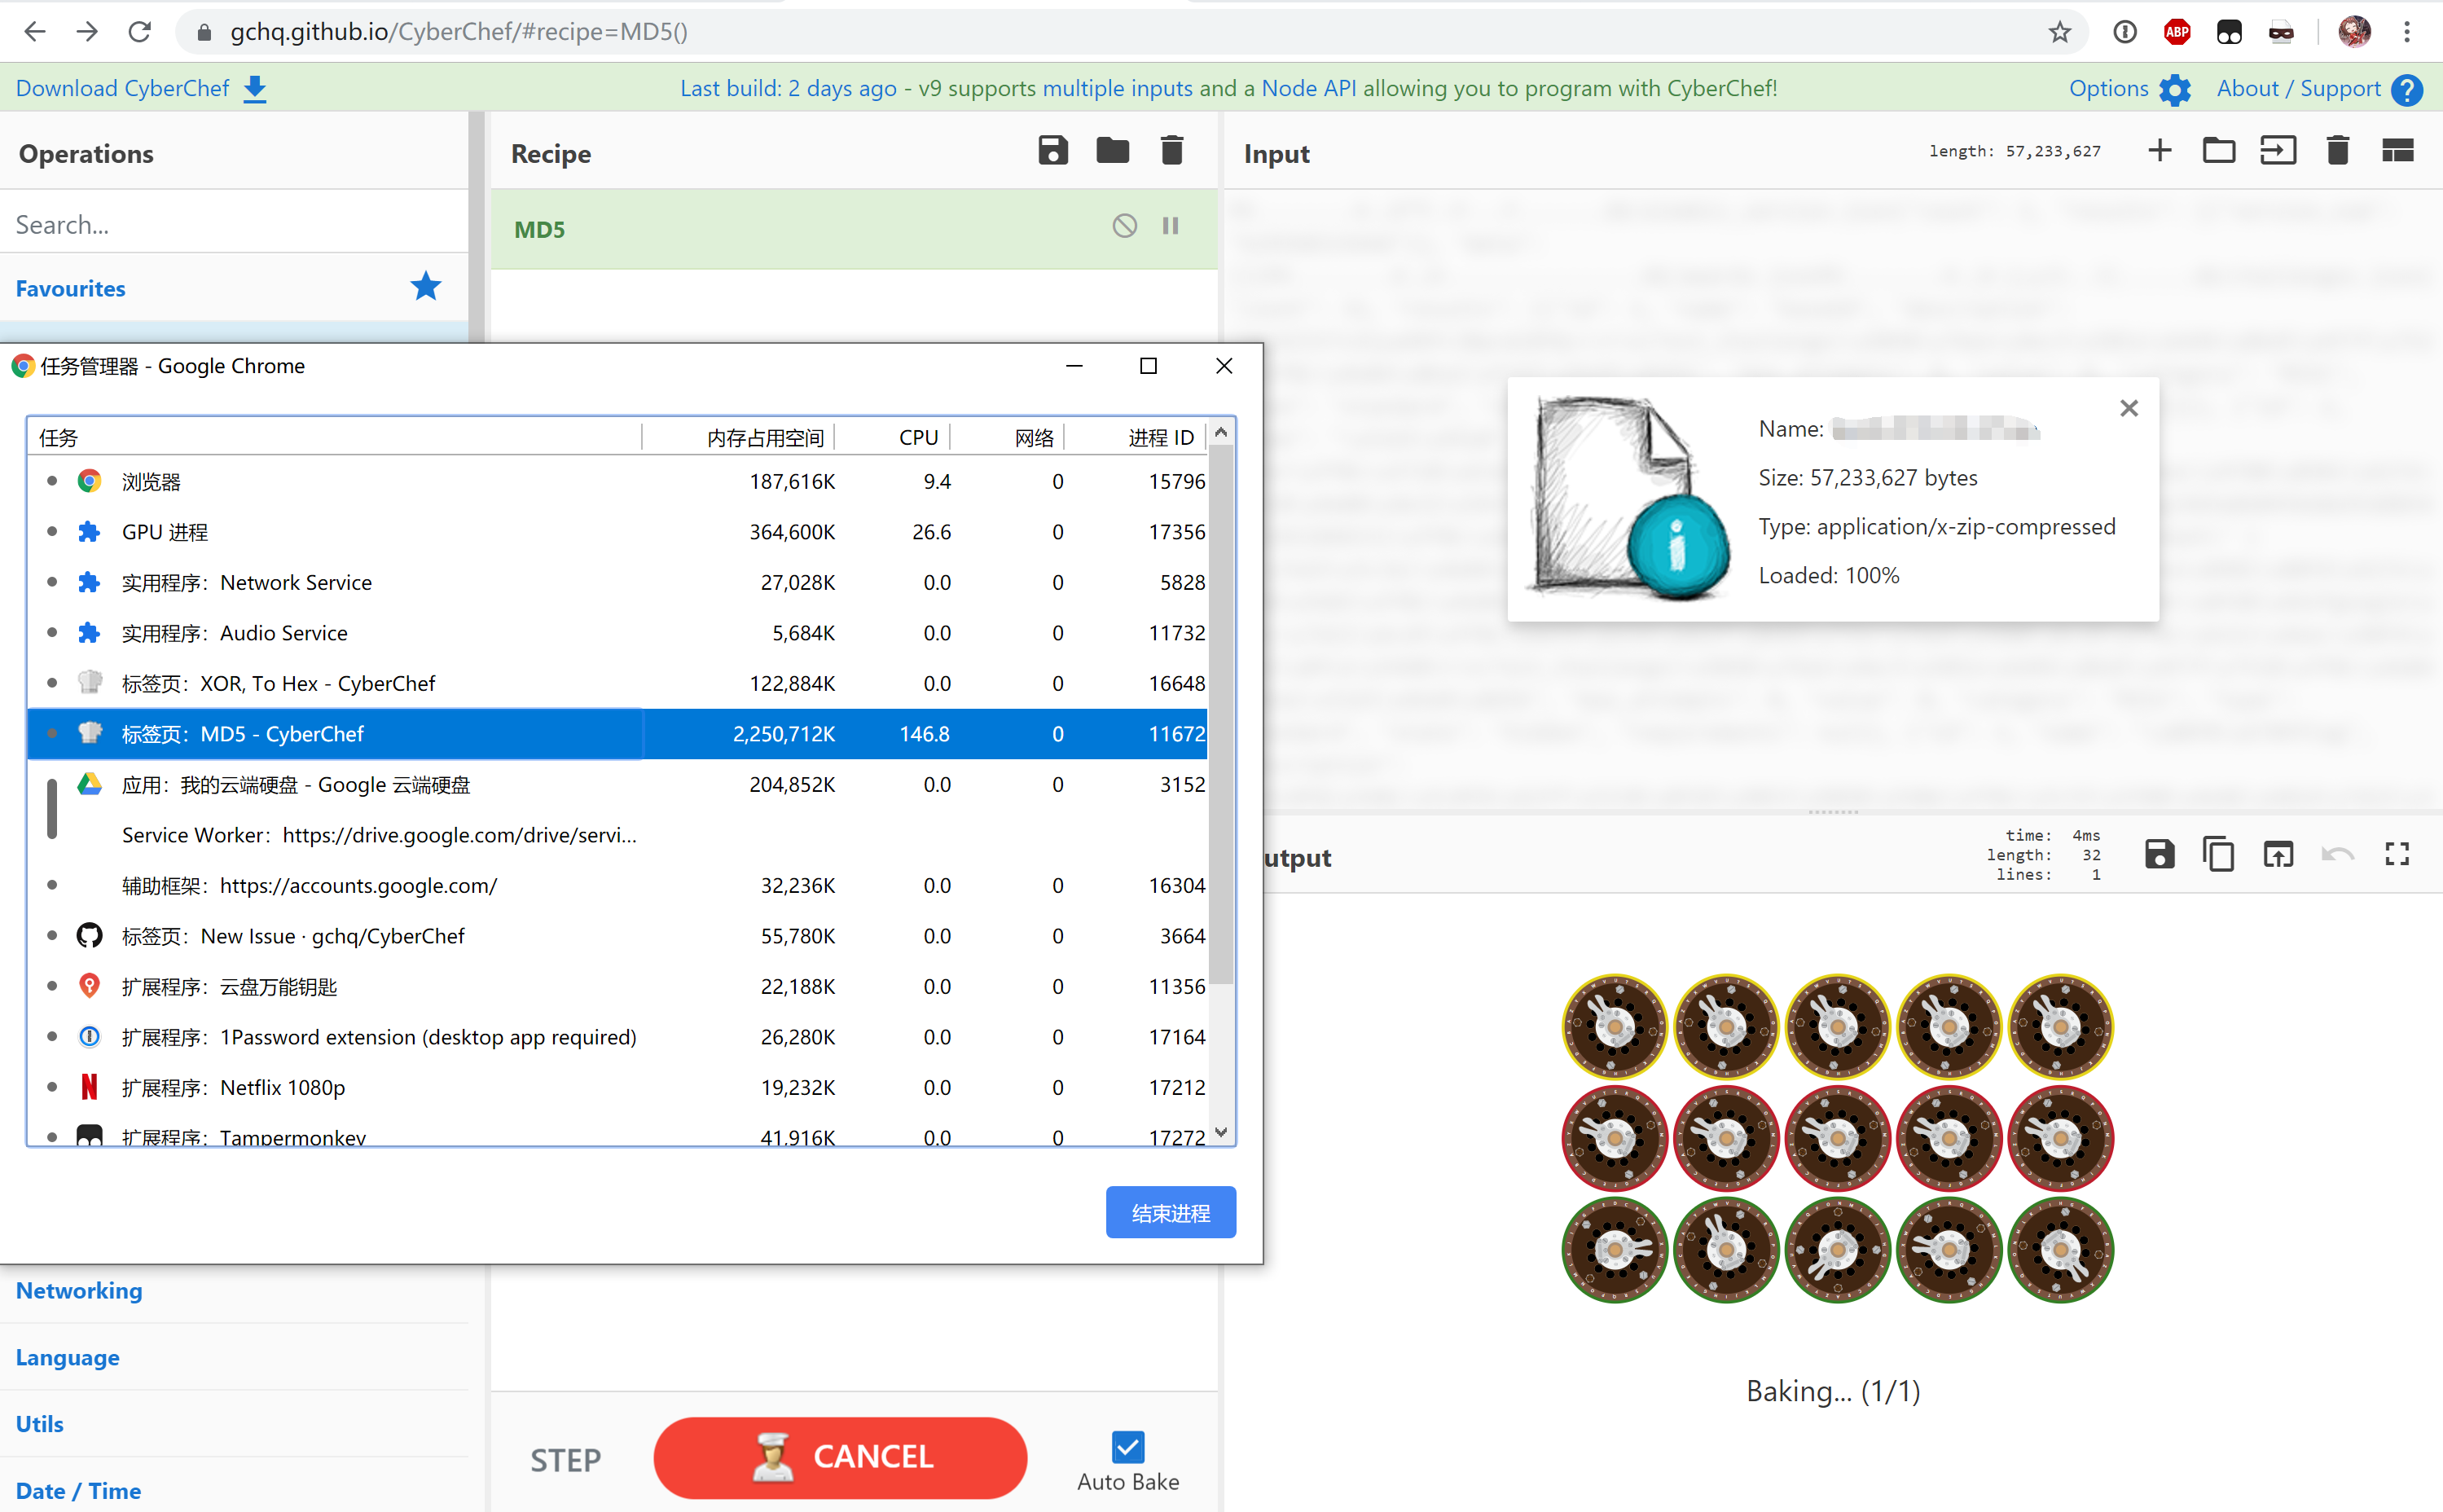Open file as input
This screenshot has width=2443, height=1512.
(x=2278, y=151)
